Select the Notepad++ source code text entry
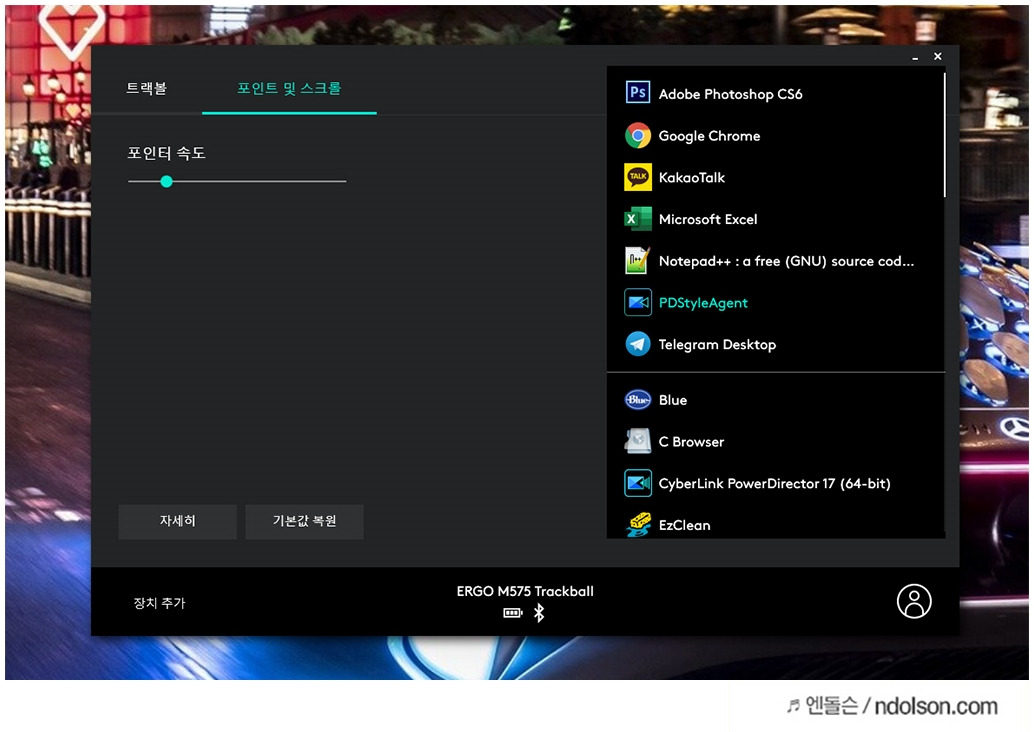Image resolution: width=1034 pixels, height=732 pixels. coord(786,261)
